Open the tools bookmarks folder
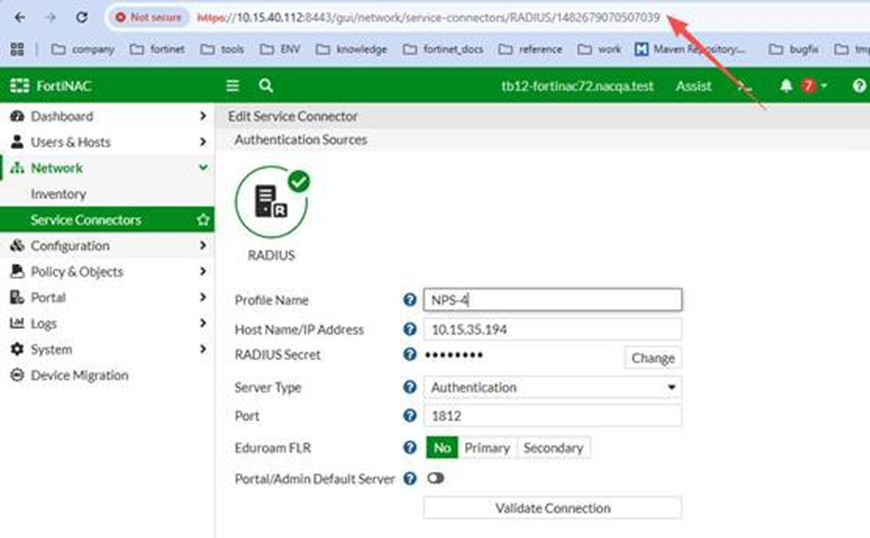This screenshot has width=870, height=538. tap(222, 49)
